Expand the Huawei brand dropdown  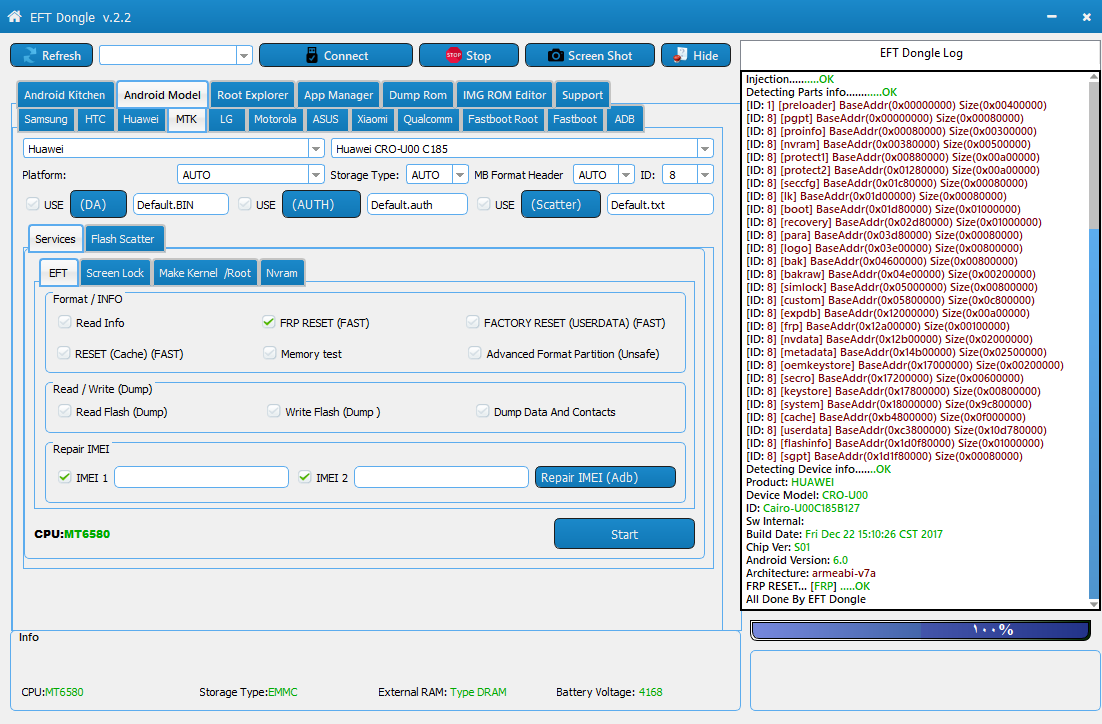coord(316,148)
